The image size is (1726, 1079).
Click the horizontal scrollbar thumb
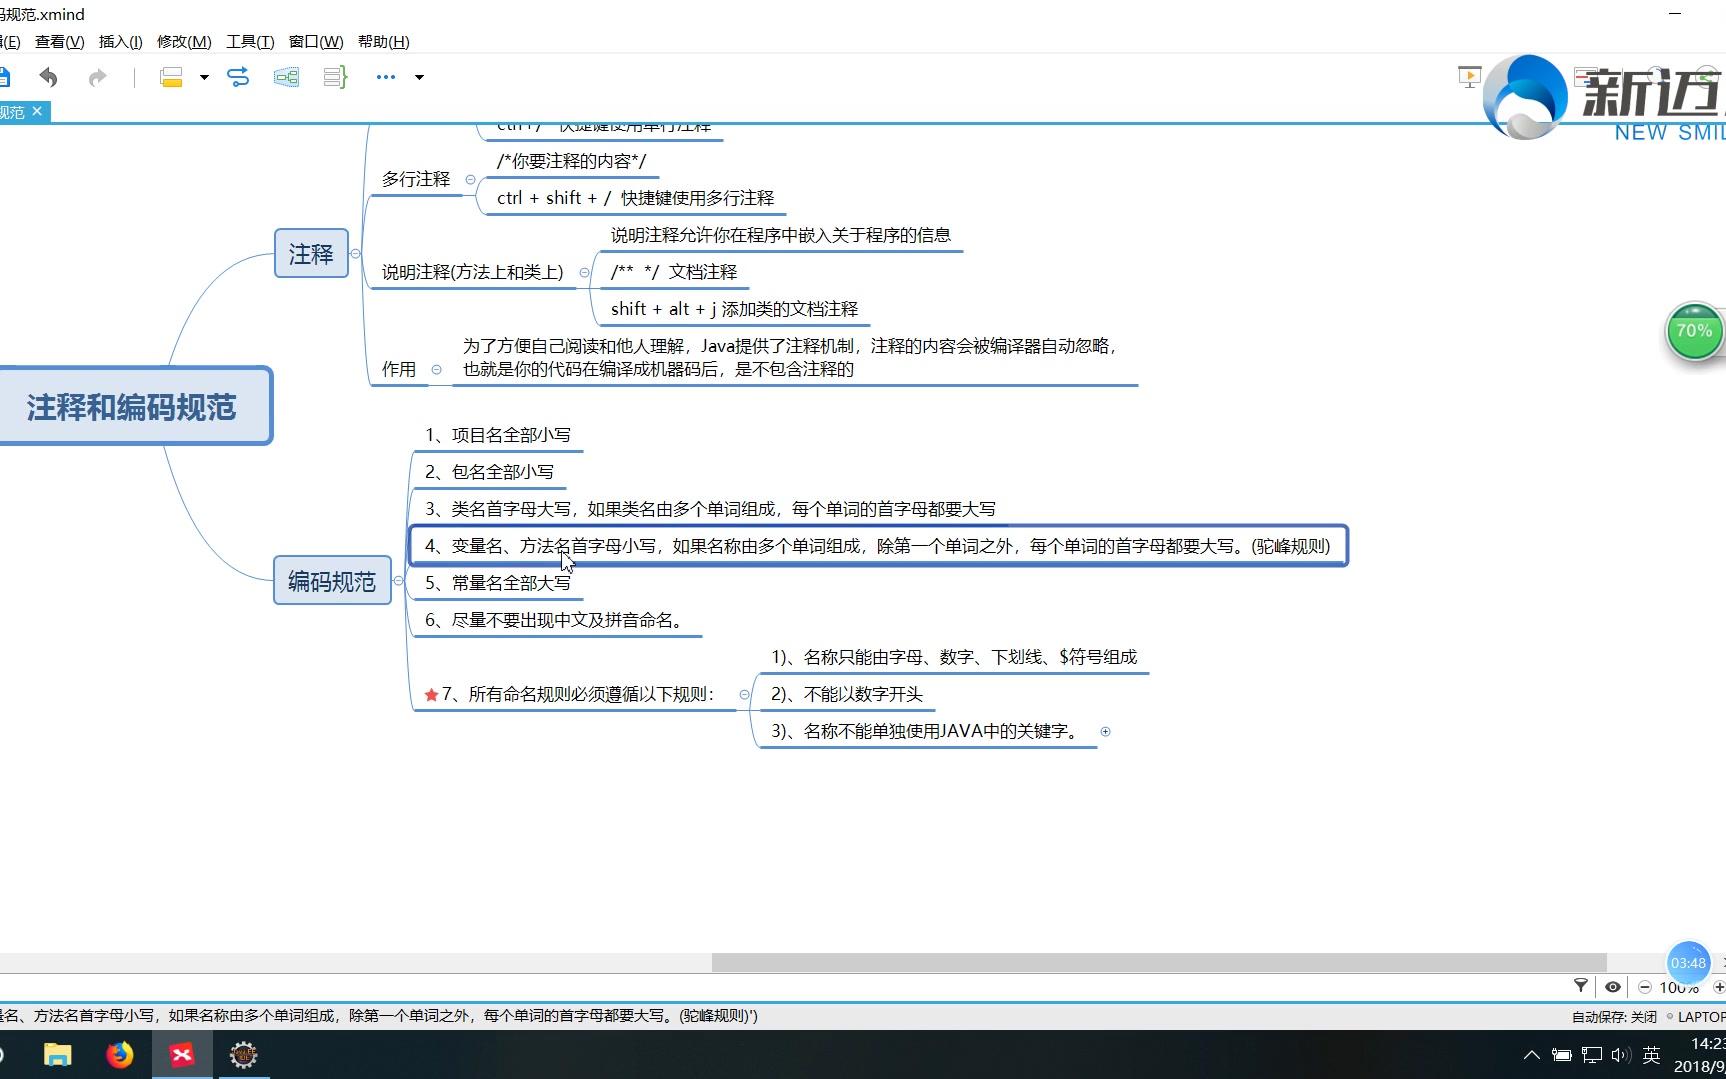(1159, 962)
